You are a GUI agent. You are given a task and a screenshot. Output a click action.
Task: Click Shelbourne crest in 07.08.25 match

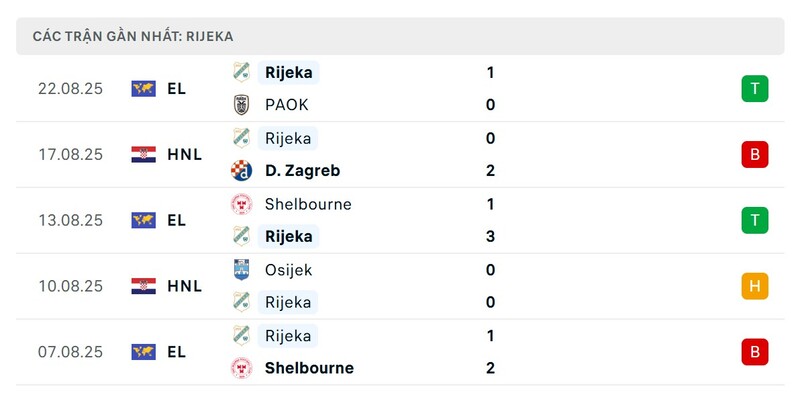(x=241, y=368)
